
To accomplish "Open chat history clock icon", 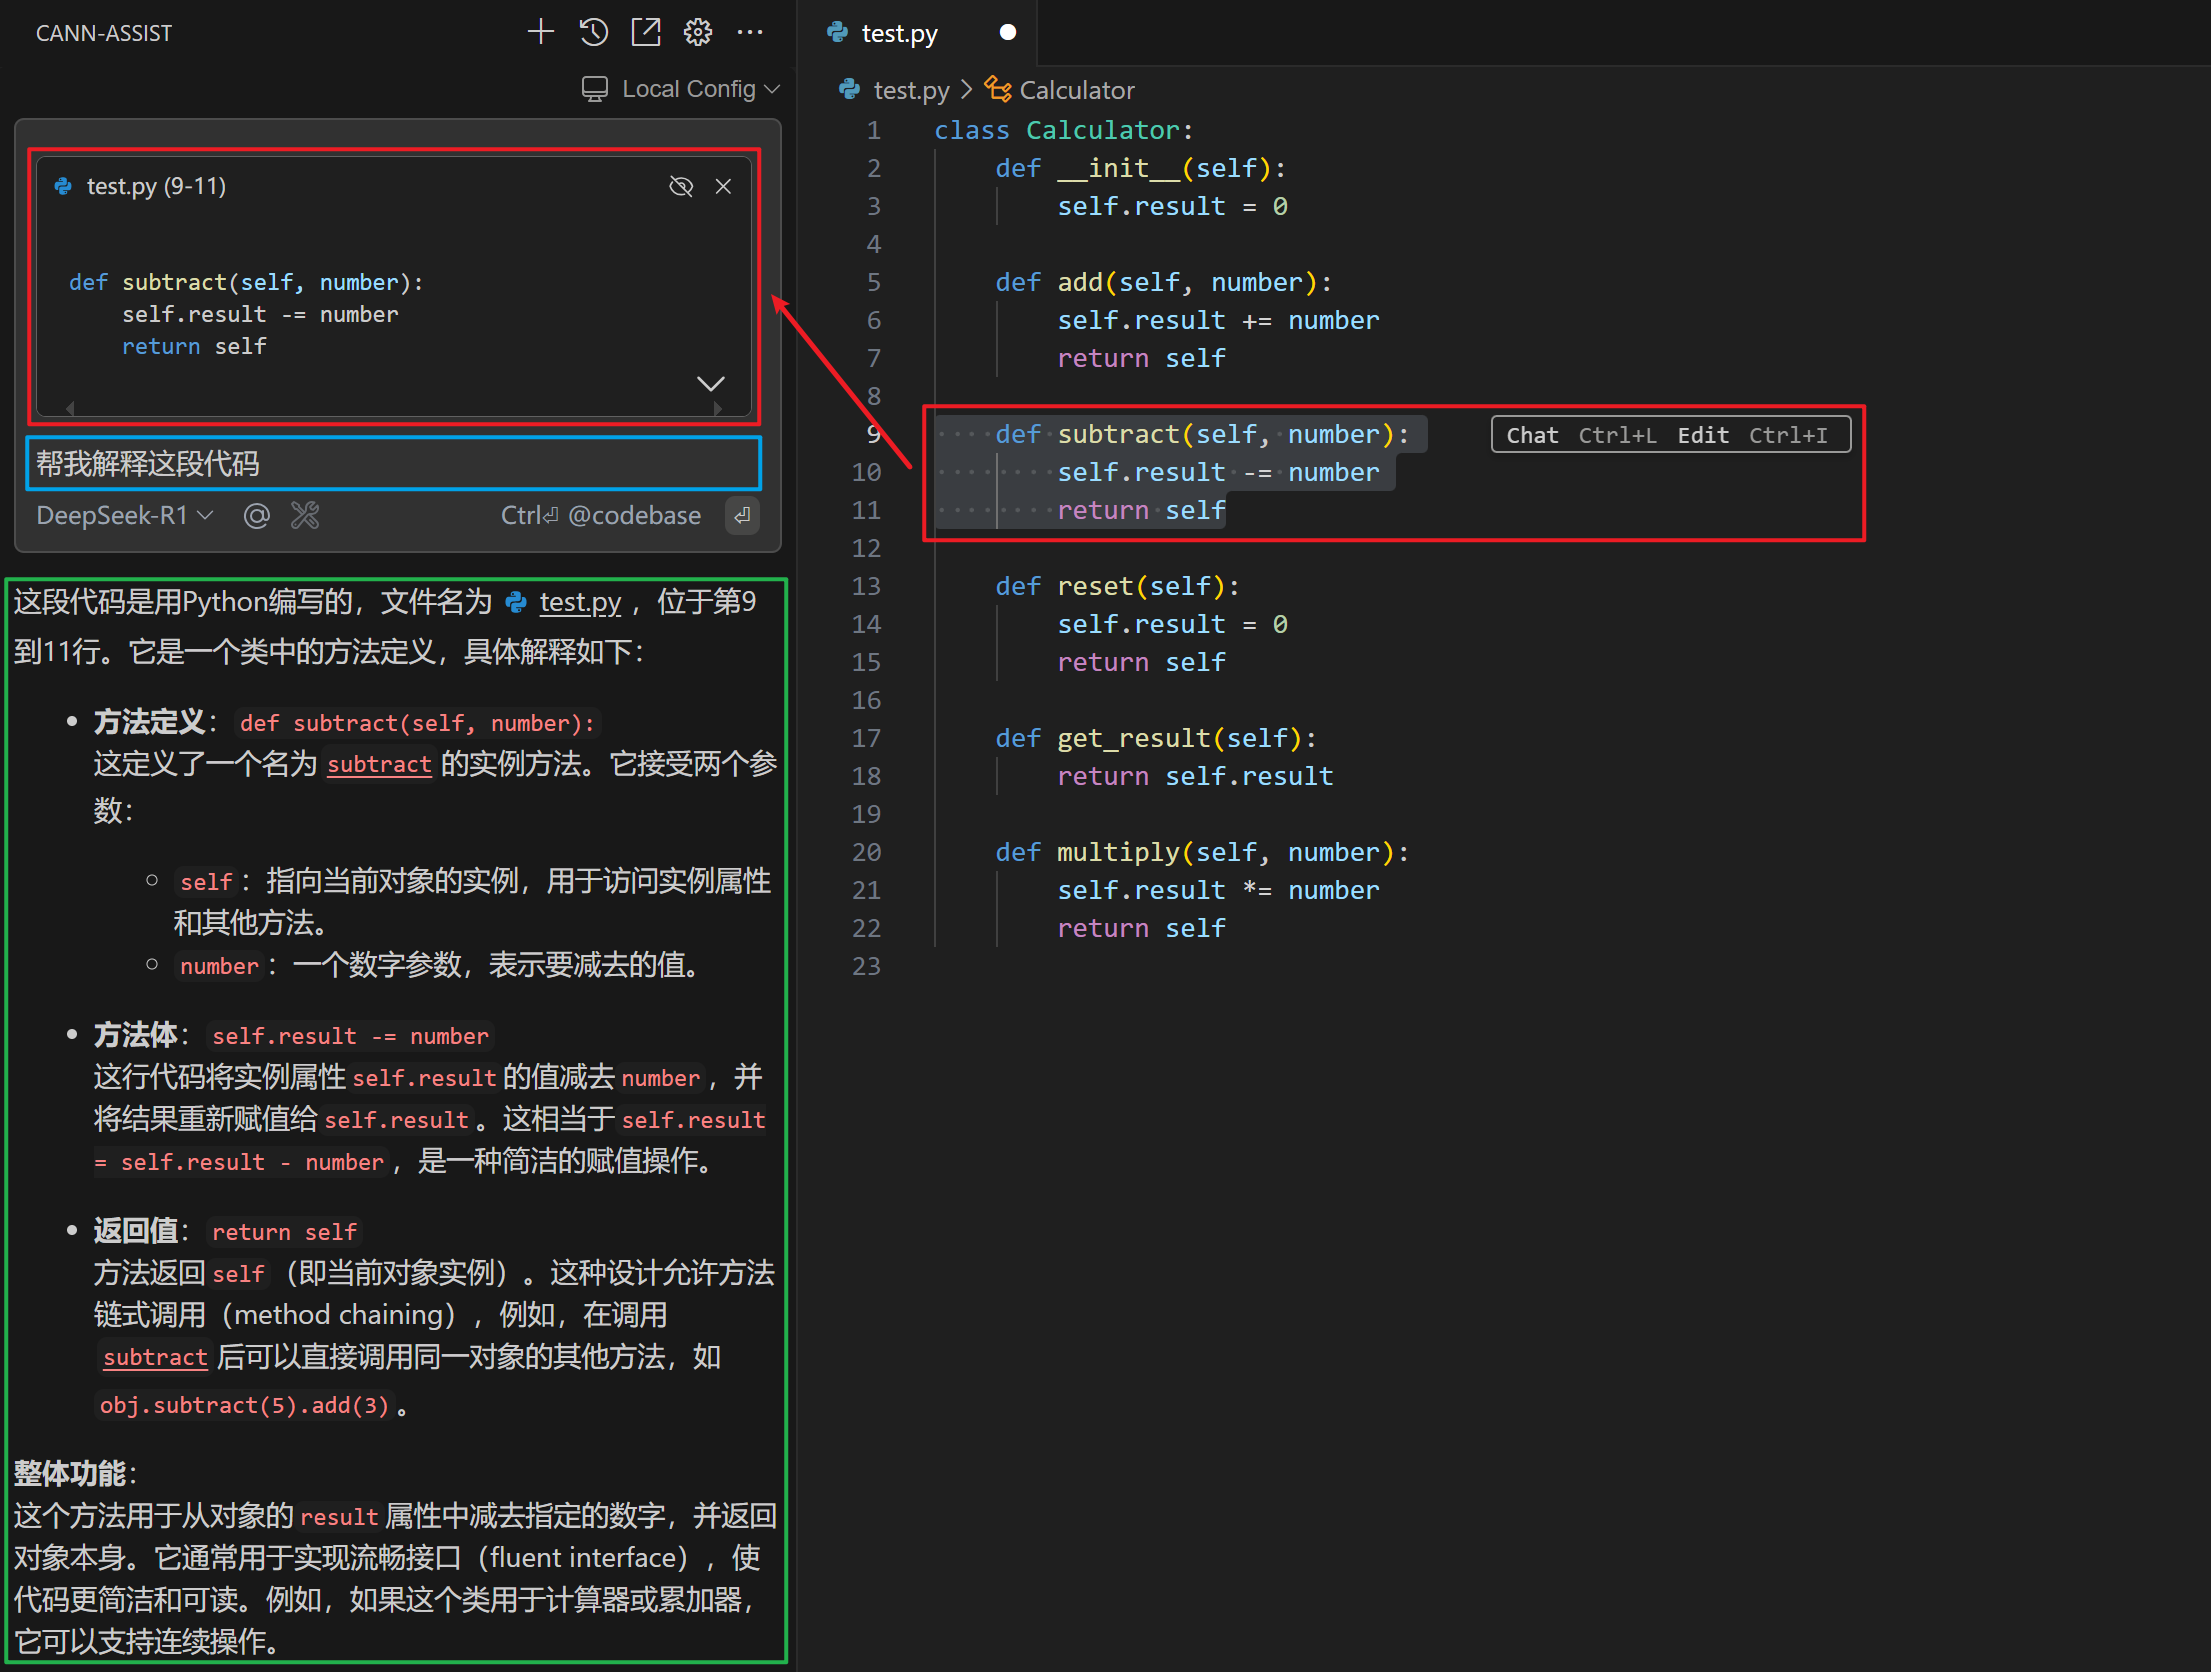I will pos(593,32).
